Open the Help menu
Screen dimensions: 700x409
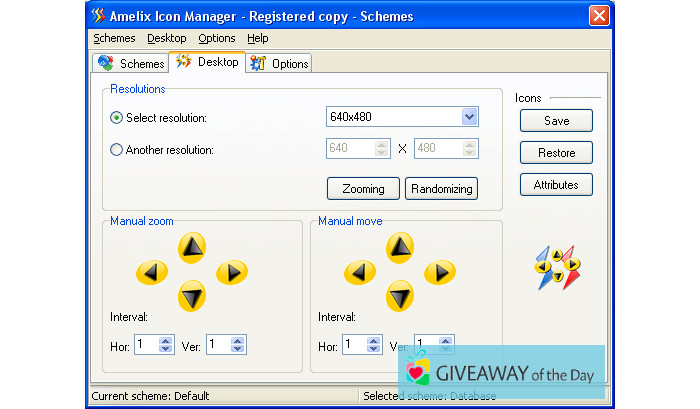tap(258, 38)
